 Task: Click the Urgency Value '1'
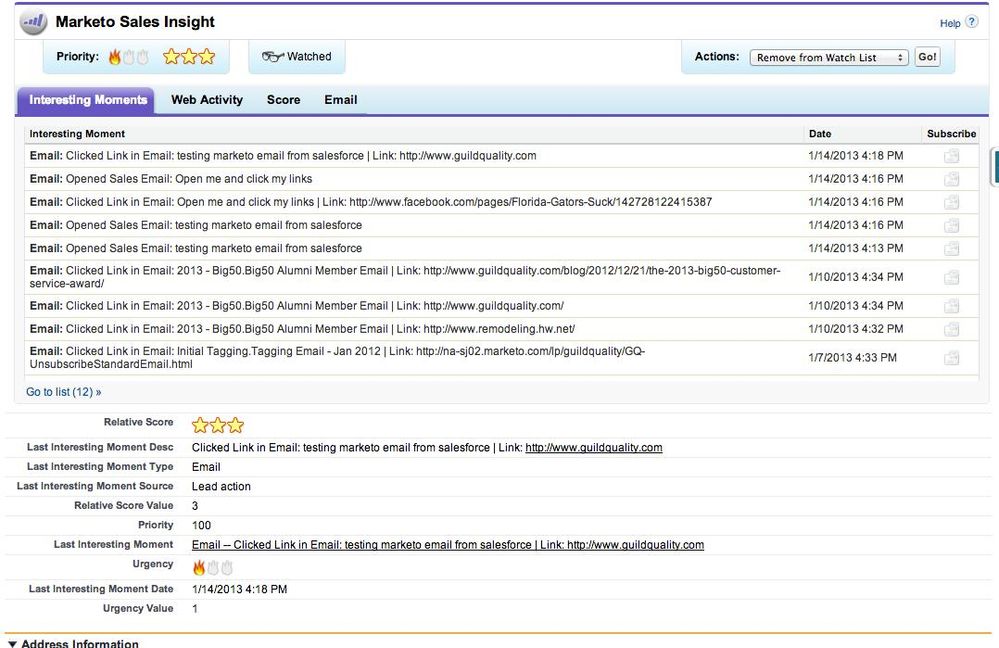click(x=195, y=608)
